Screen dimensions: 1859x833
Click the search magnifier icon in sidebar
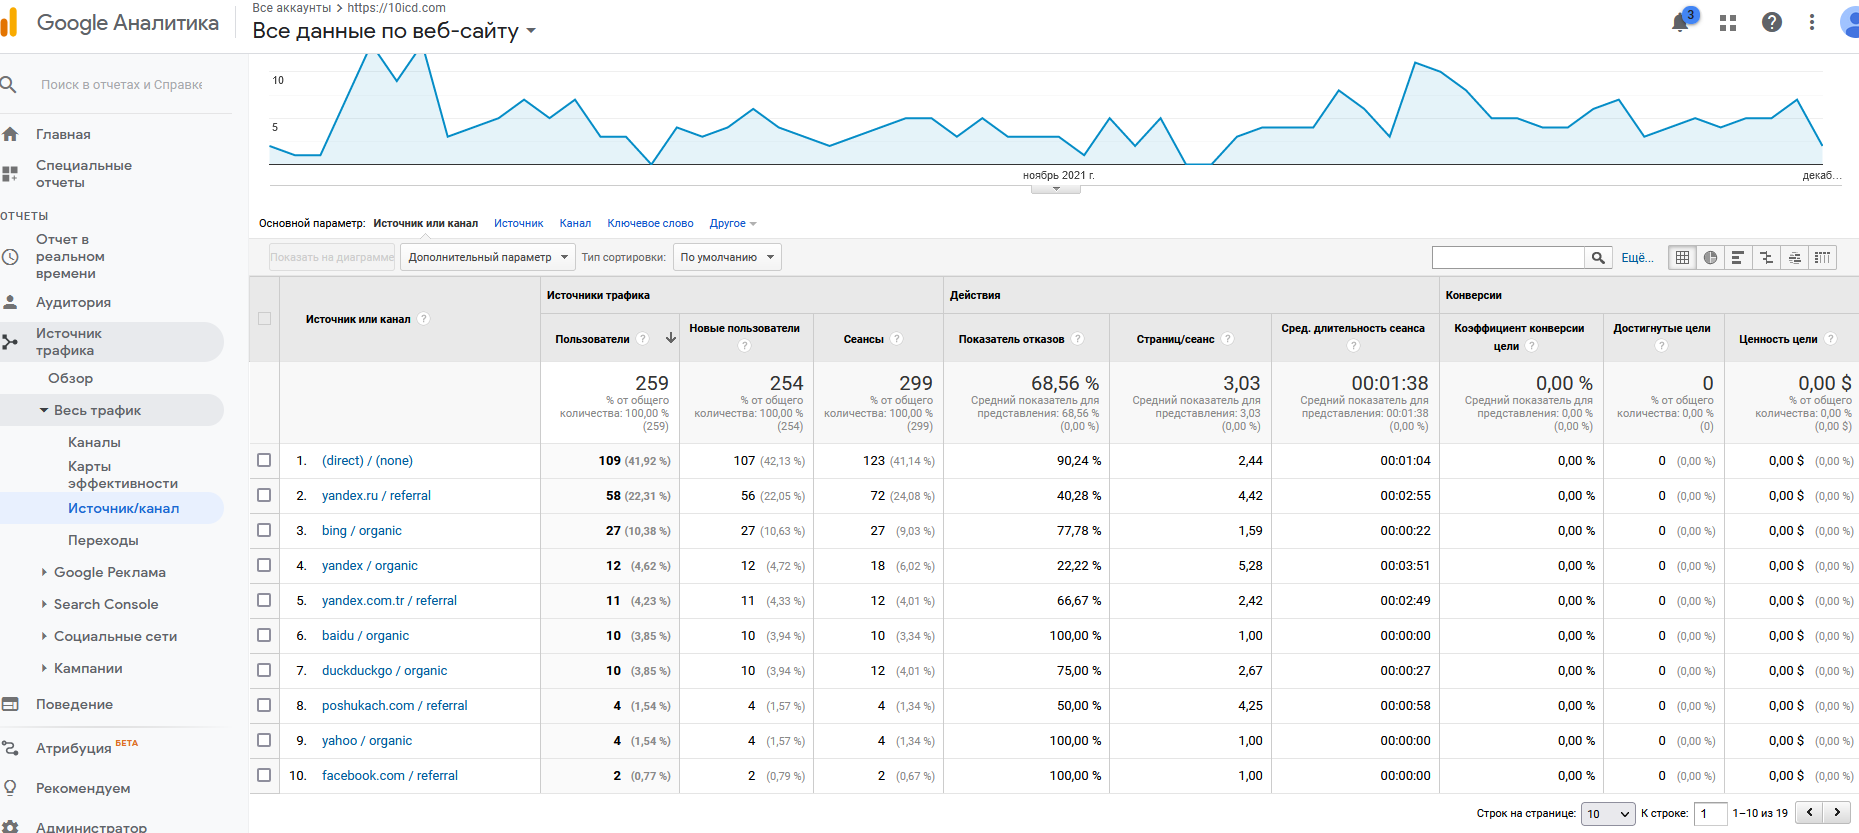click(x=9, y=85)
